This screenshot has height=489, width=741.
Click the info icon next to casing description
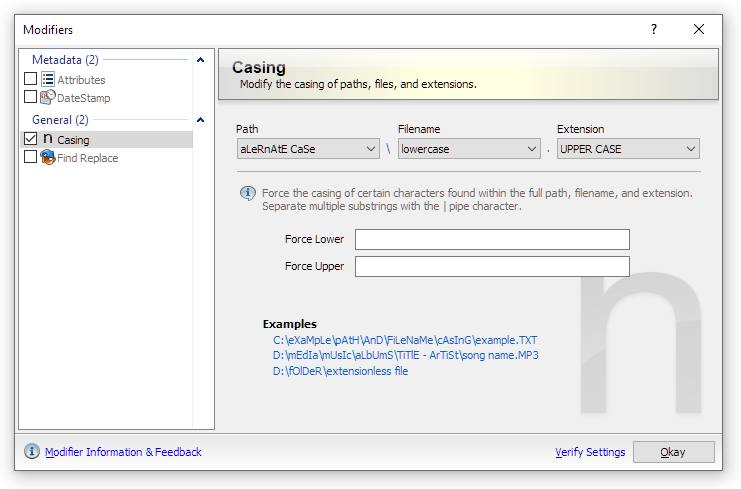pos(247,192)
